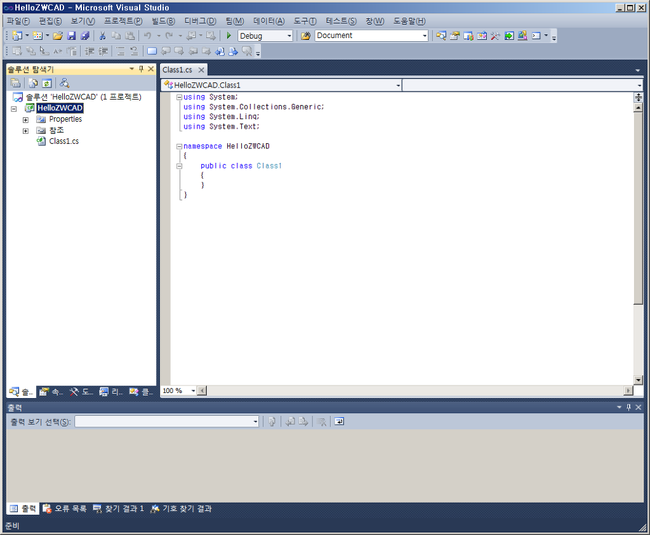Cut the selection with the scissors icon
Image resolution: width=650 pixels, height=535 pixels.
click(x=102, y=36)
